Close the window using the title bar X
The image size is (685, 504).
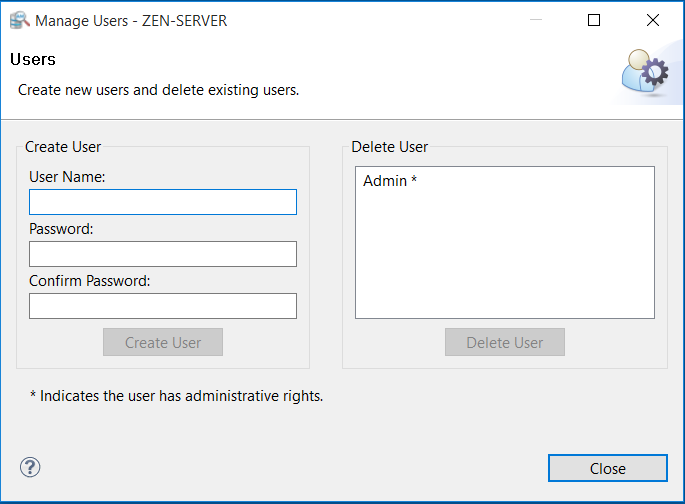(653, 20)
